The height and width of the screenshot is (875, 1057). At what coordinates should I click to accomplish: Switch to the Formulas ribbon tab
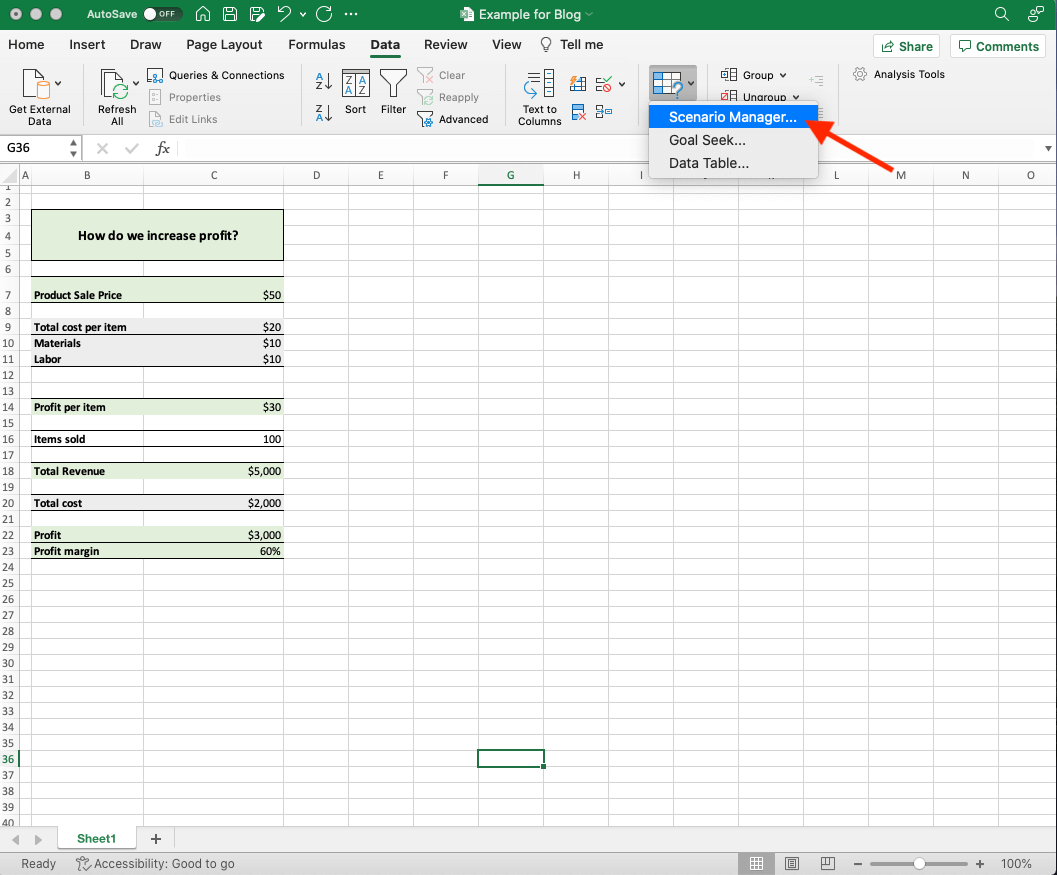click(316, 44)
